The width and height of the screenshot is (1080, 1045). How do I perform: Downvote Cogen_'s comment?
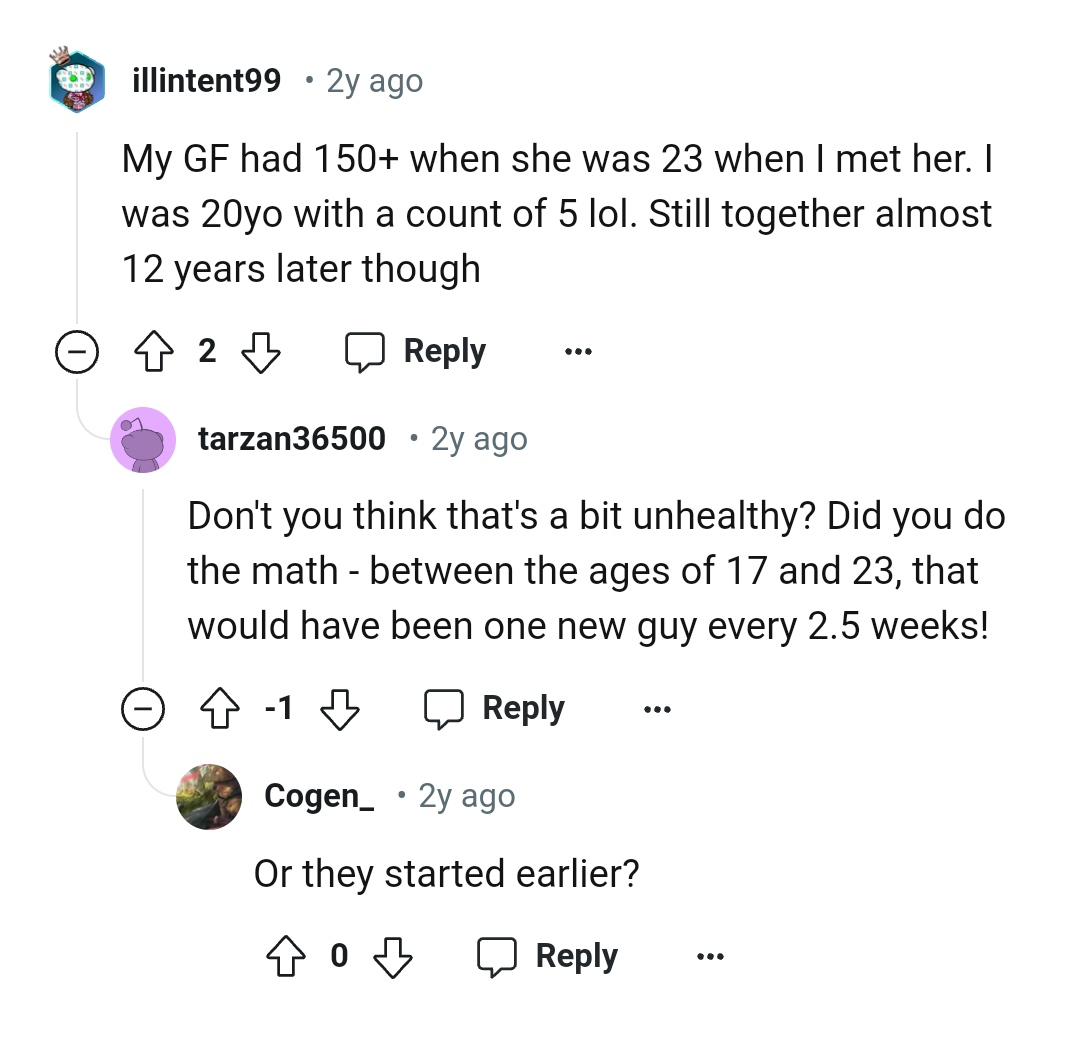click(392, 957)
